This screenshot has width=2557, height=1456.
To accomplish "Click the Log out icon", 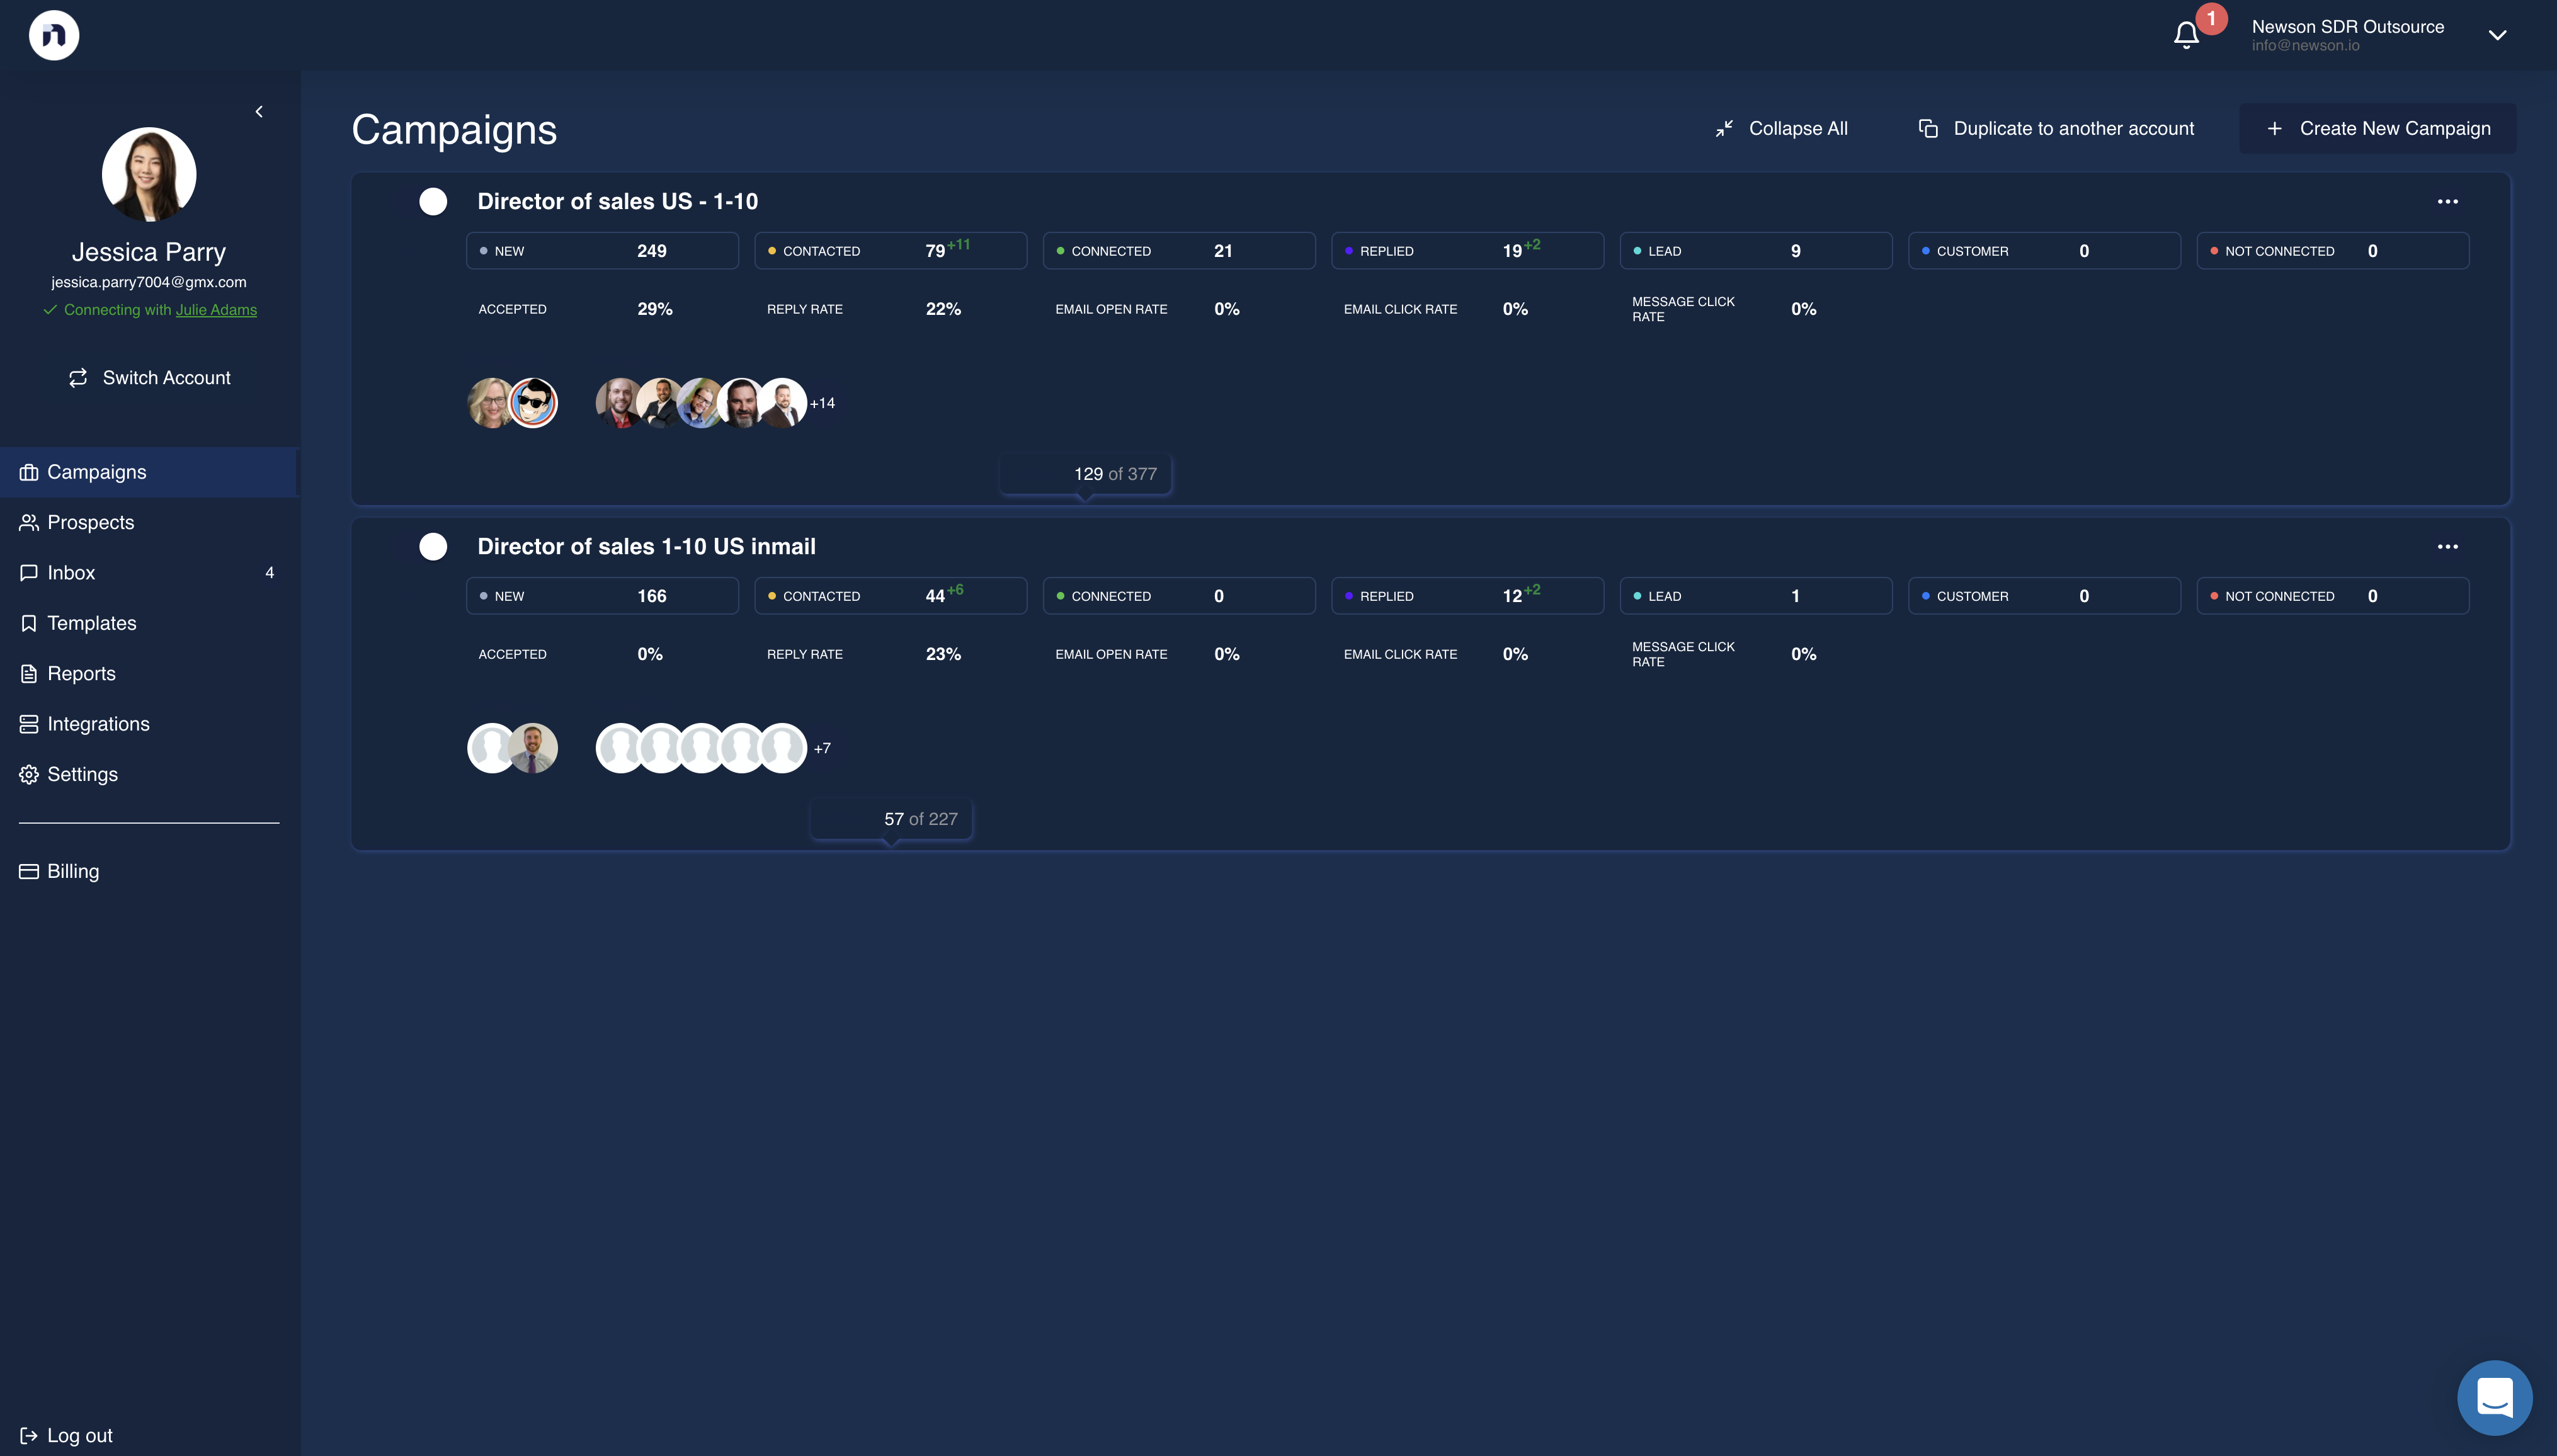I will tap(28, 1435).
